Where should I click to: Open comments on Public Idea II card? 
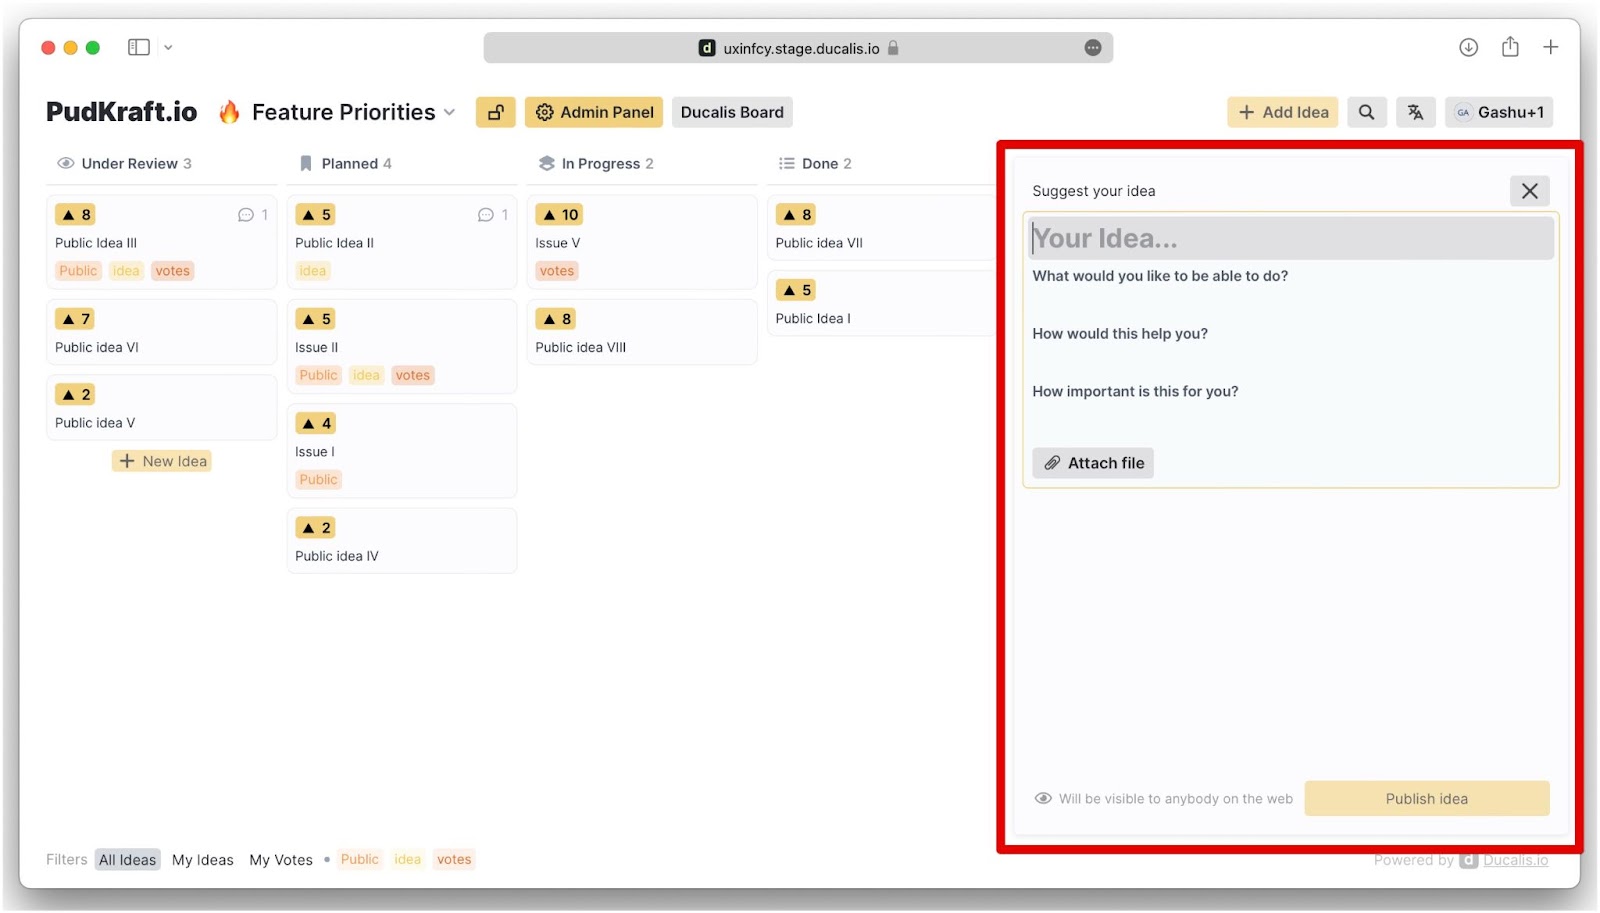point(493,215)
